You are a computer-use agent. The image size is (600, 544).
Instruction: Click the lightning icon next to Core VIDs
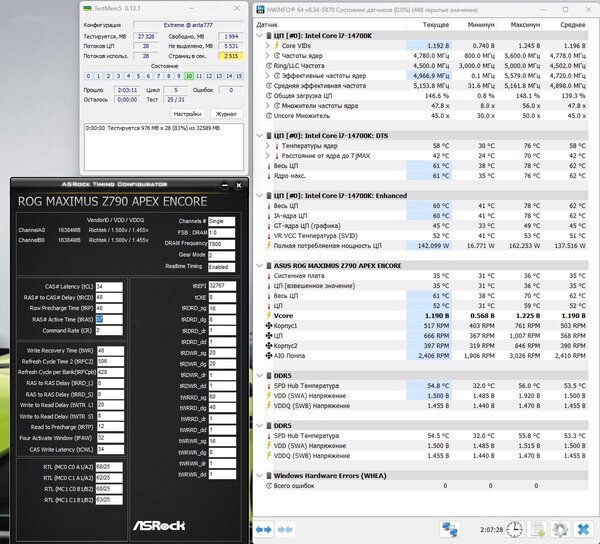(x=277, y=46)
